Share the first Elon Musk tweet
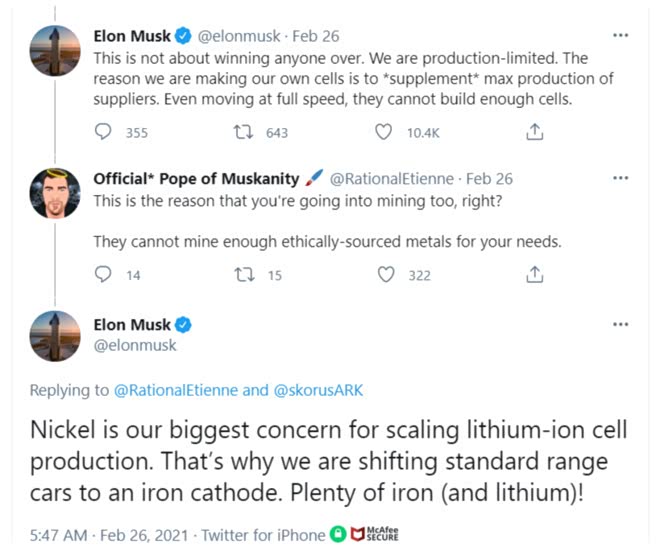 pyautogui.click(x=534, y=132)
